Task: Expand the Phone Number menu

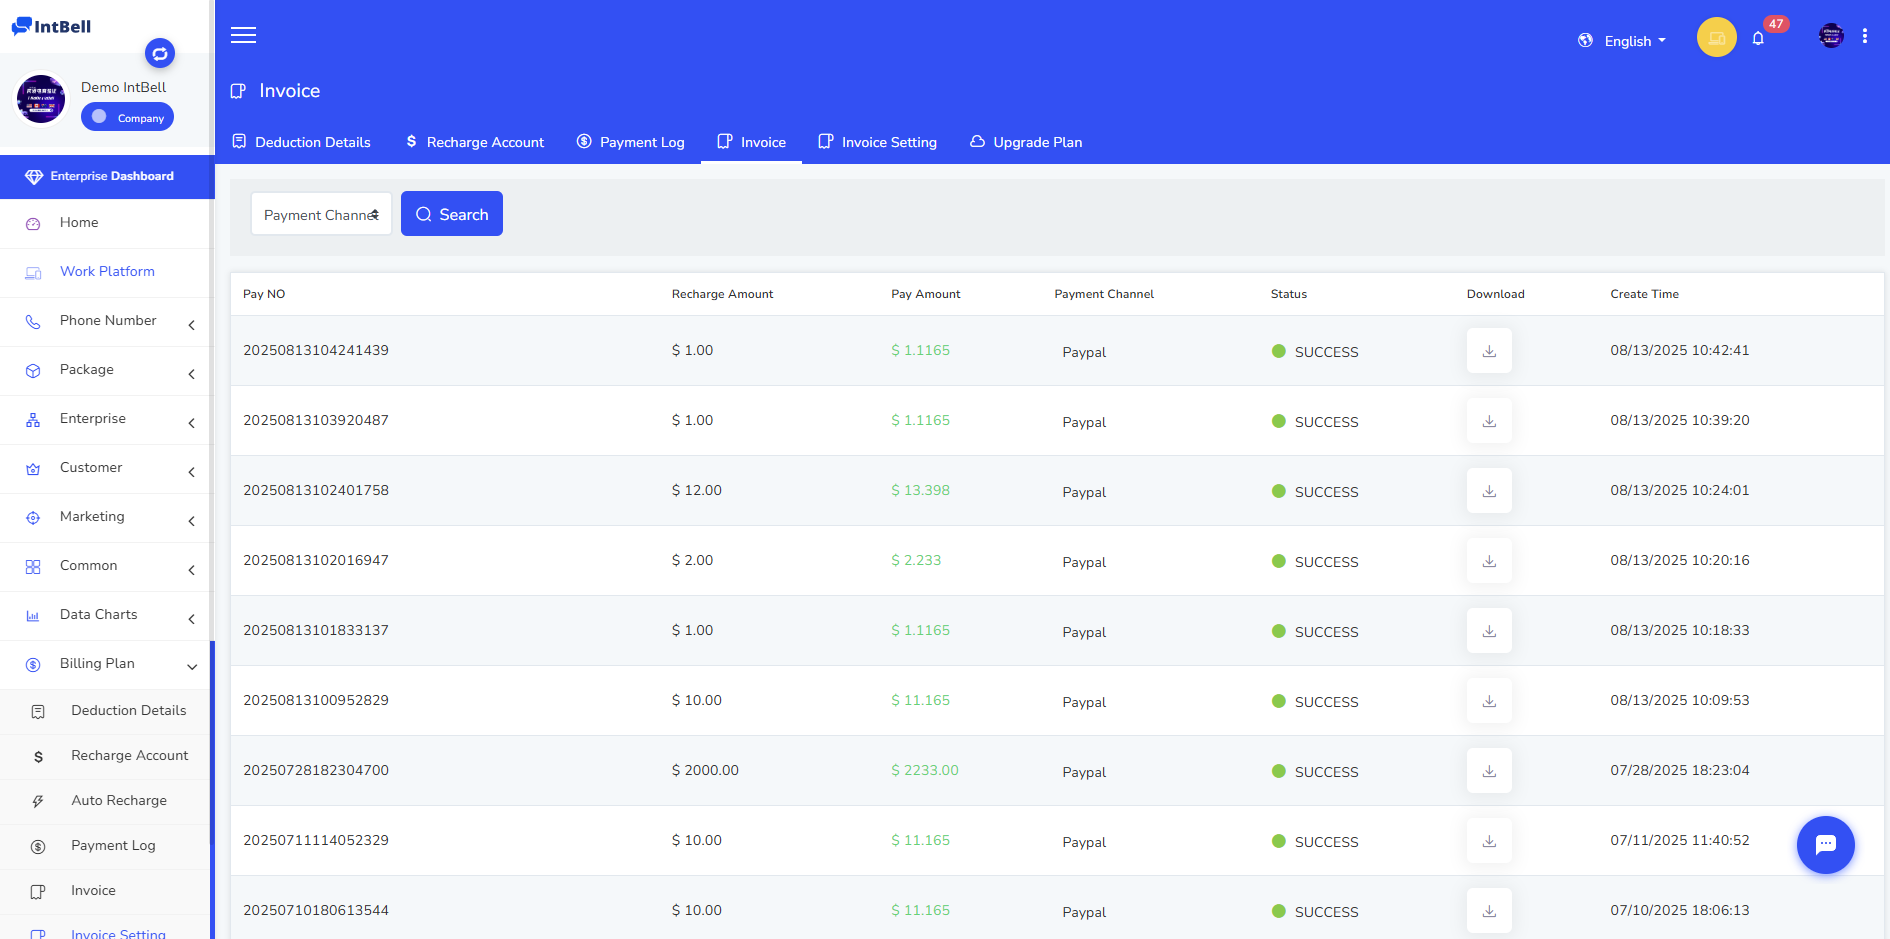Action: point(107,321)
